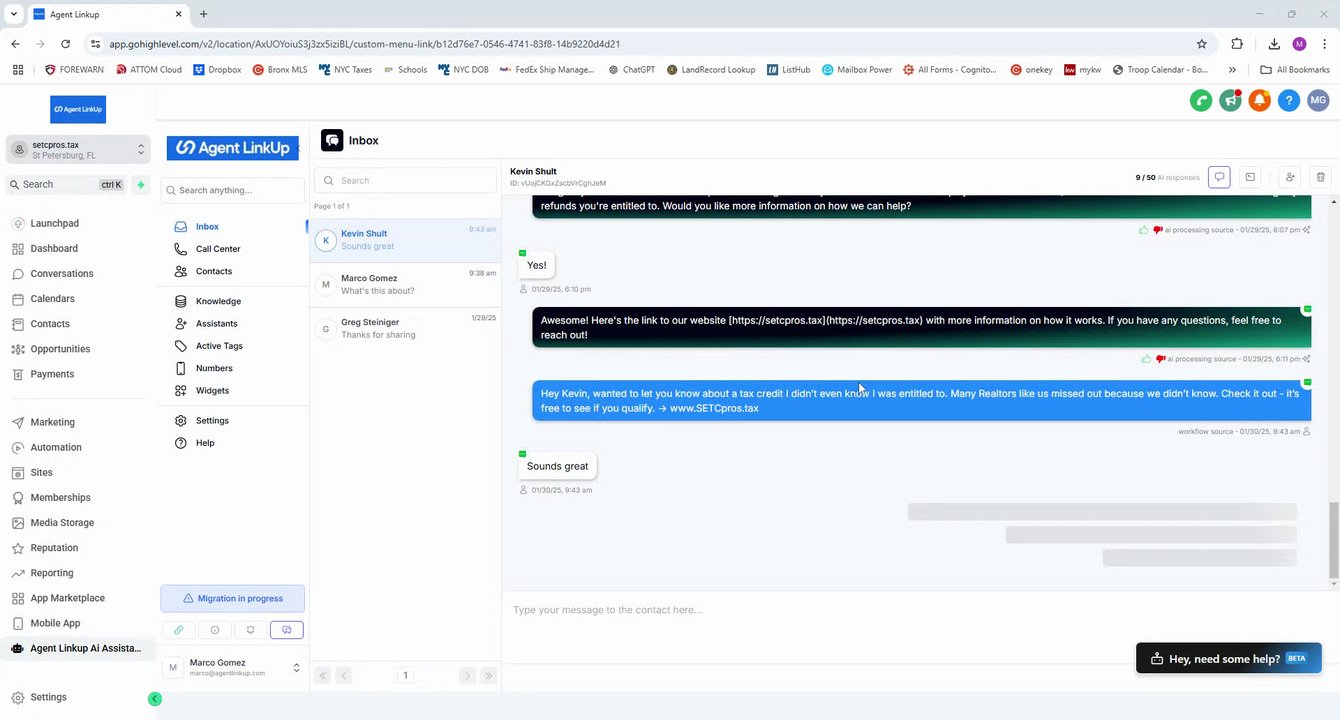1340x720 pixels.
Task: Open the megaphone announcements icon
Action: 1230,100
